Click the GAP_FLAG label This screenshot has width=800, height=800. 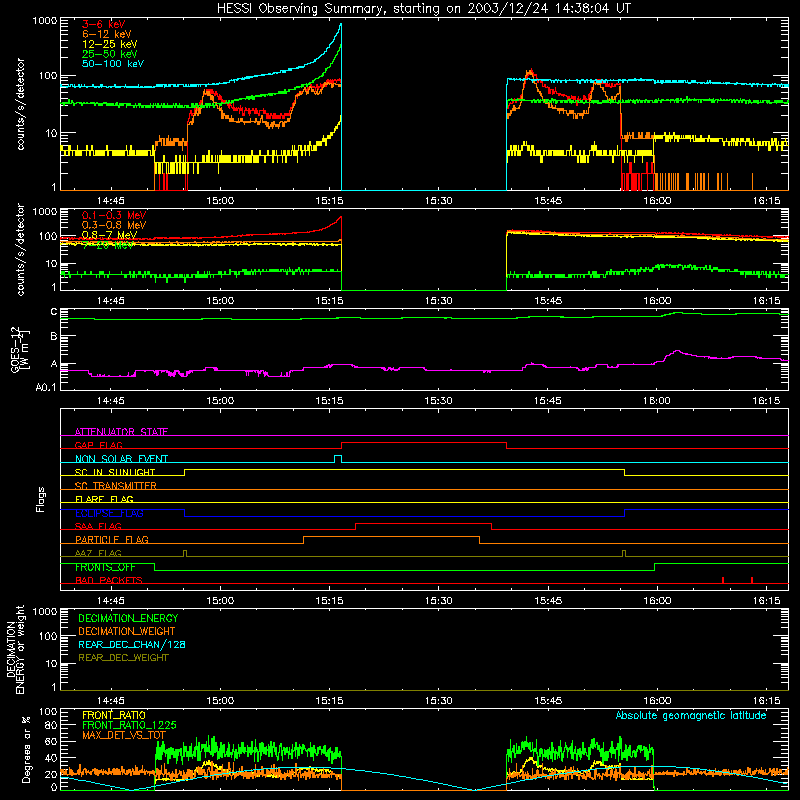(x=98, y=445)
